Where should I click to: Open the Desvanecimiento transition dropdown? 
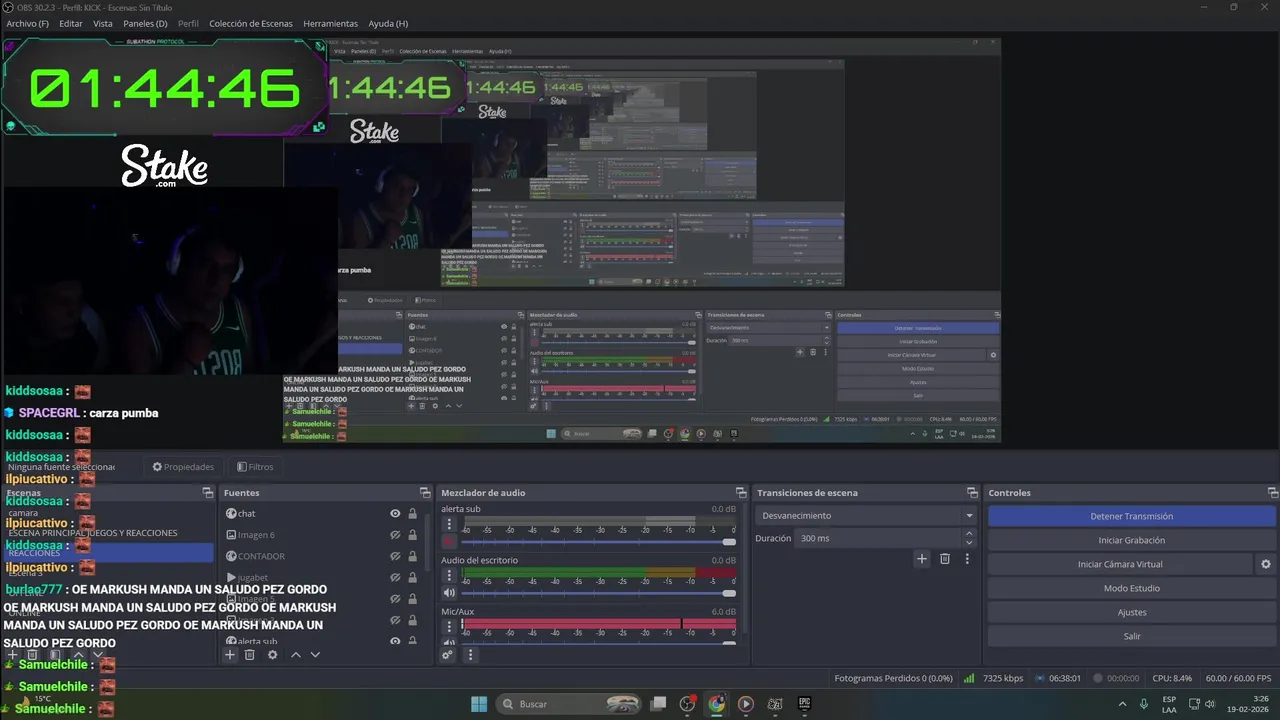[x=866, y=516]
